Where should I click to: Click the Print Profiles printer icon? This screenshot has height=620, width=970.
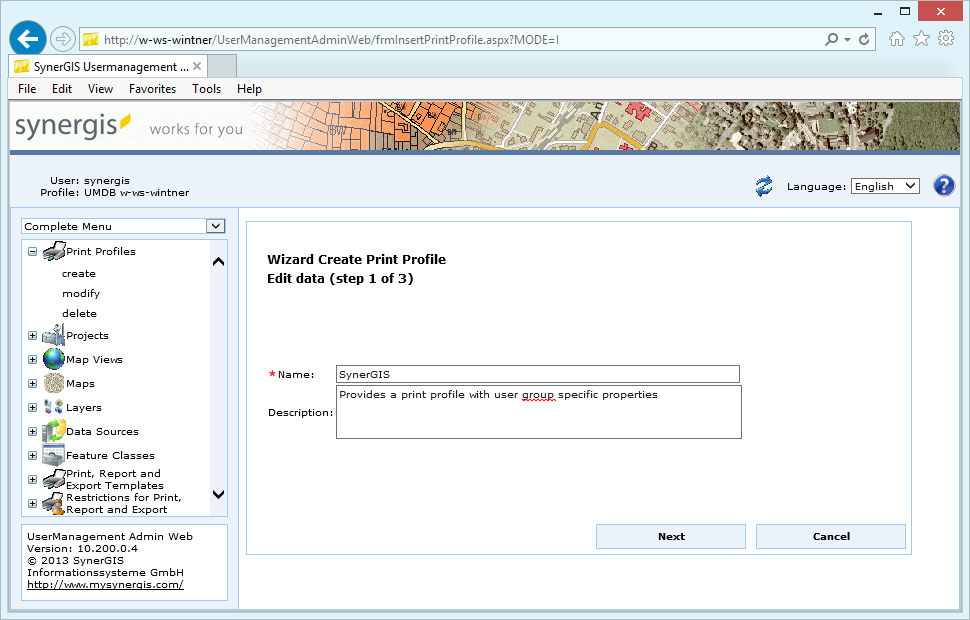pos(54,251)
